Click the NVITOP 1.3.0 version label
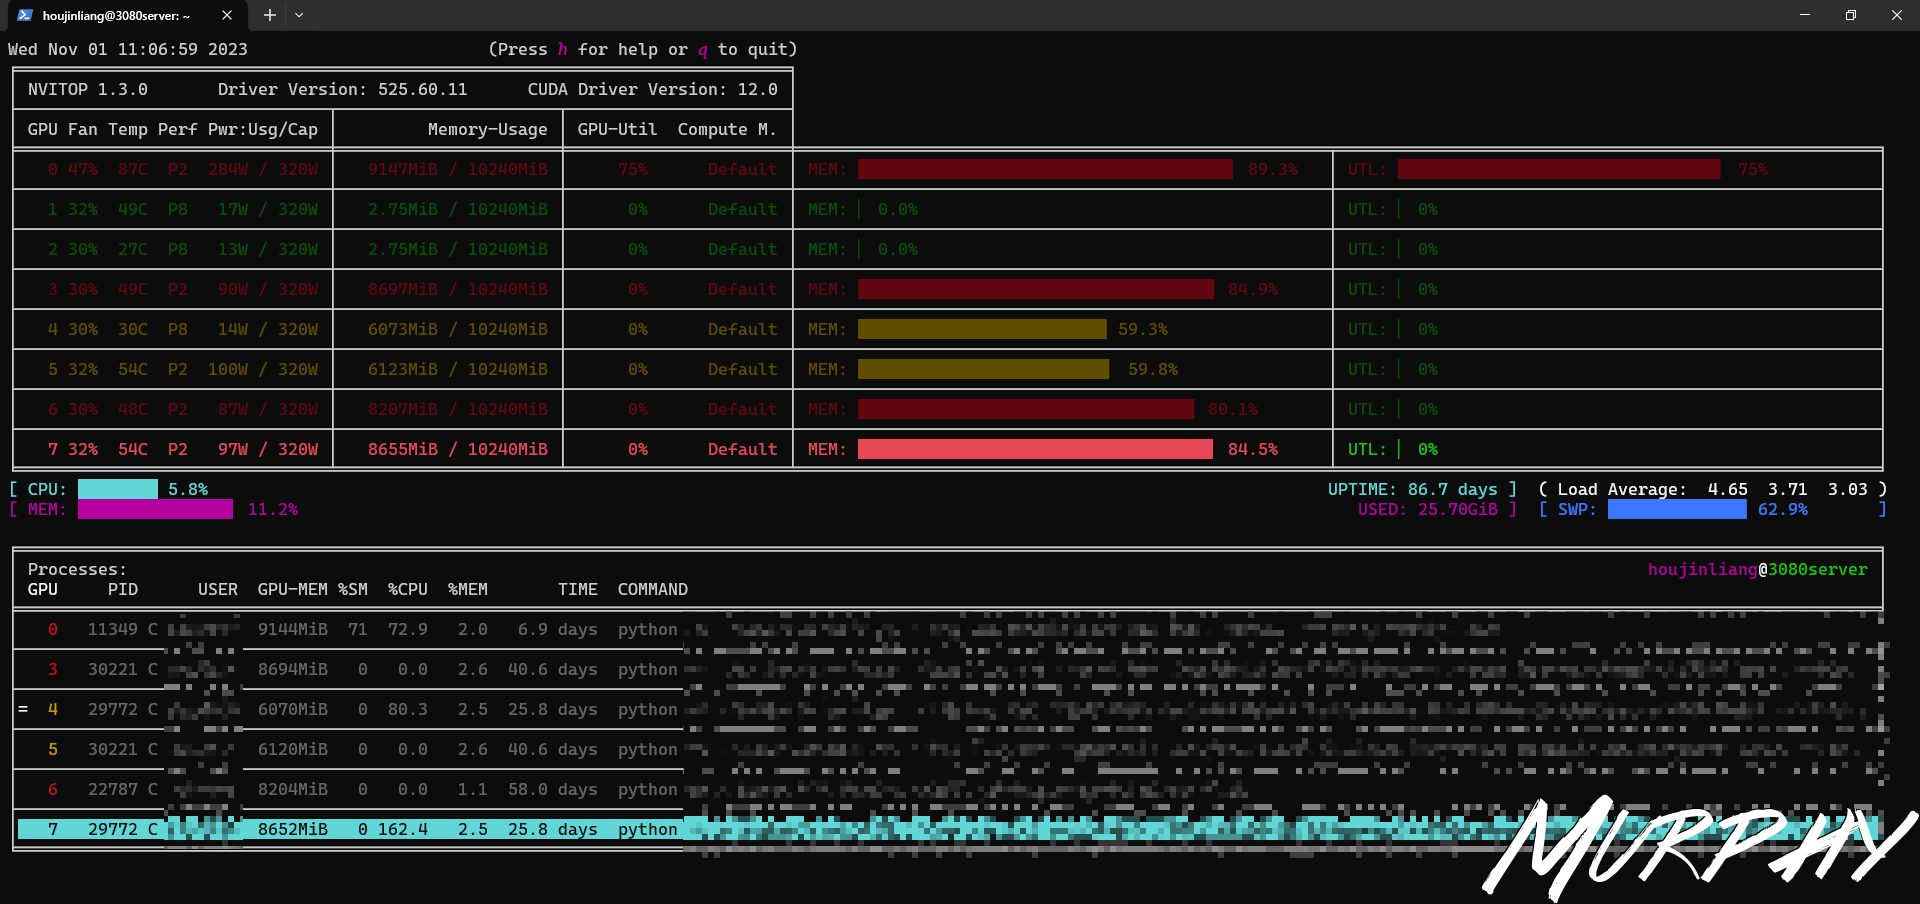 coord(88,89)
